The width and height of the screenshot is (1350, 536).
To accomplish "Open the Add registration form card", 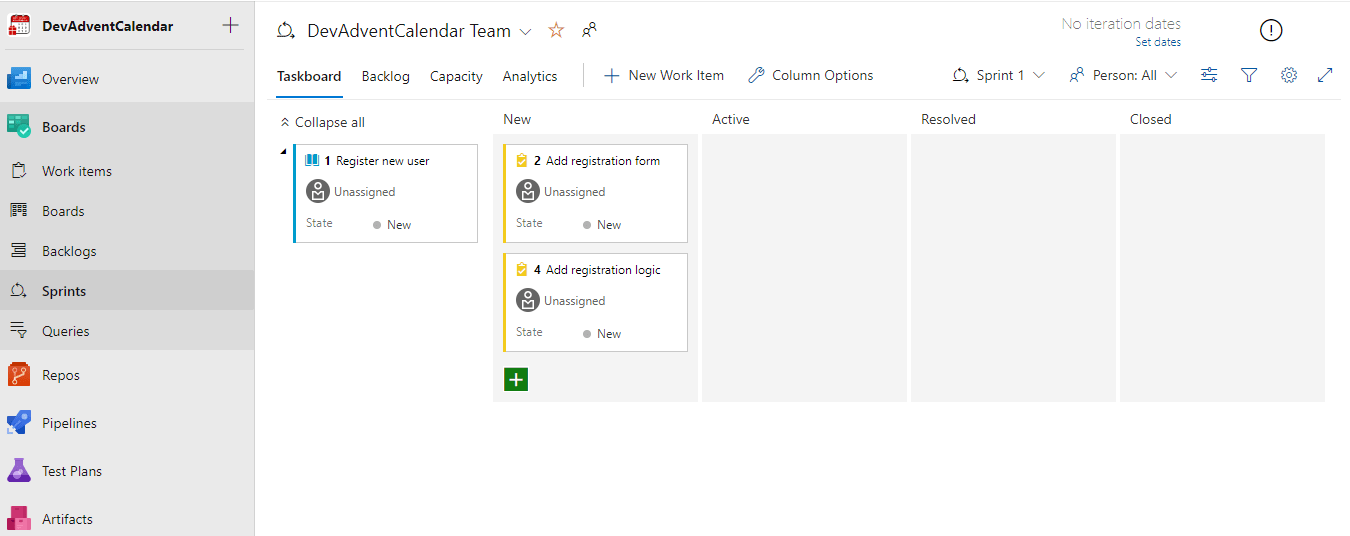I will 602,161.
